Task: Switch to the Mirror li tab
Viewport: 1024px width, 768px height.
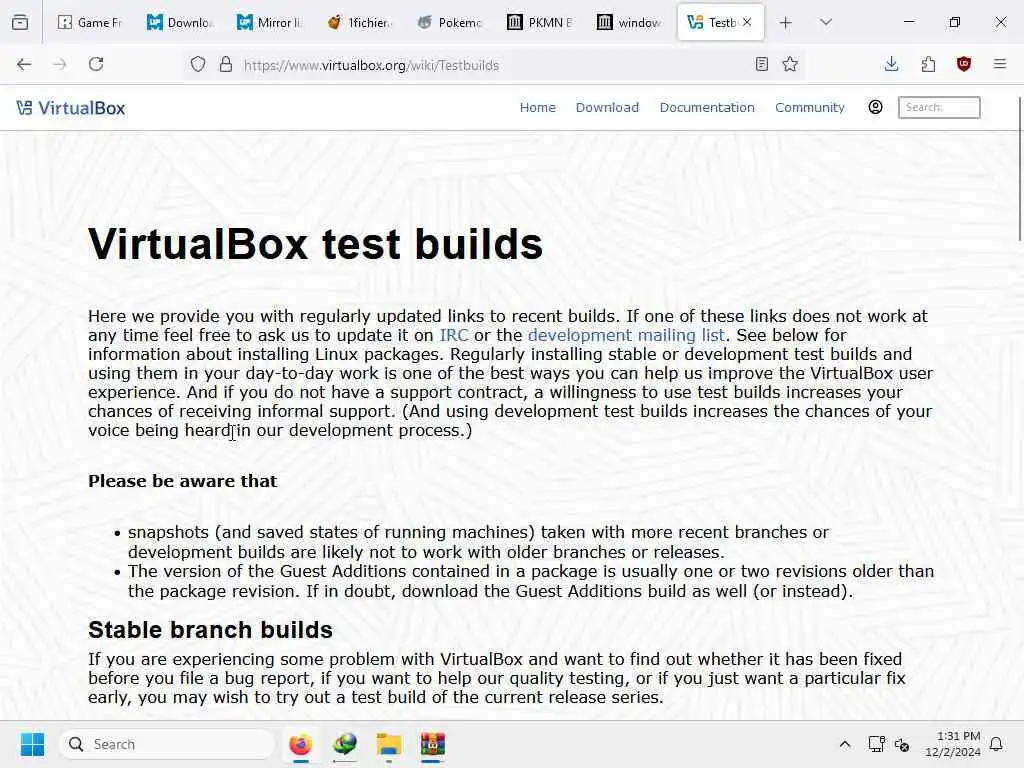Action: tap(271, 22)
